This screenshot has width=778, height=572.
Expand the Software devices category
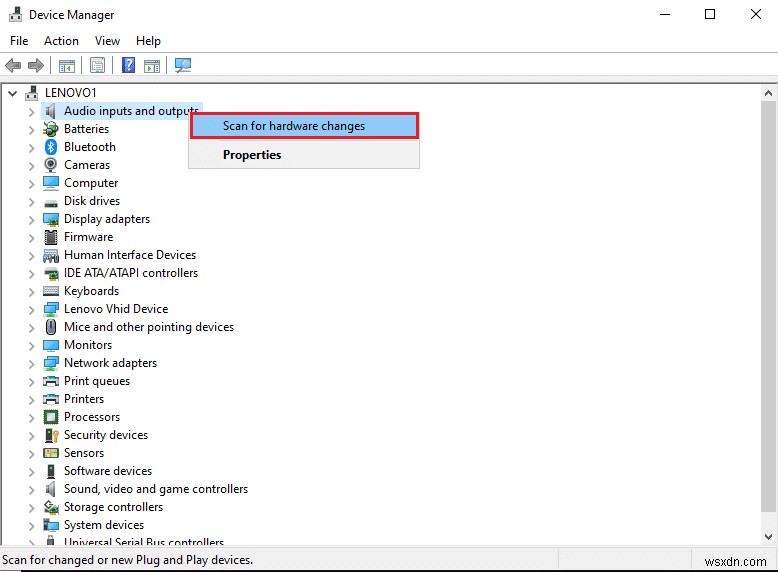click(x=31, y=472)
